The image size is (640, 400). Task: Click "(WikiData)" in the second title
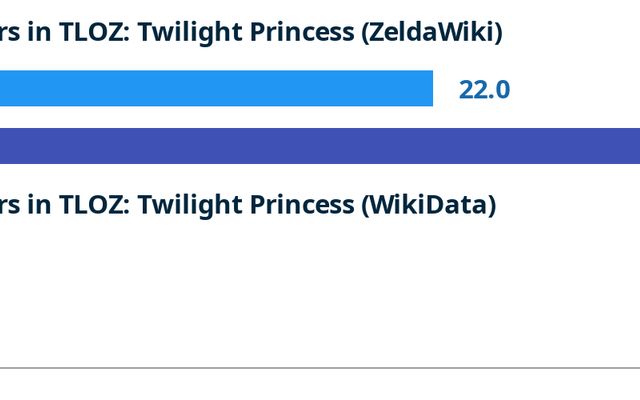pyautogui.click(x=428, y=205)
